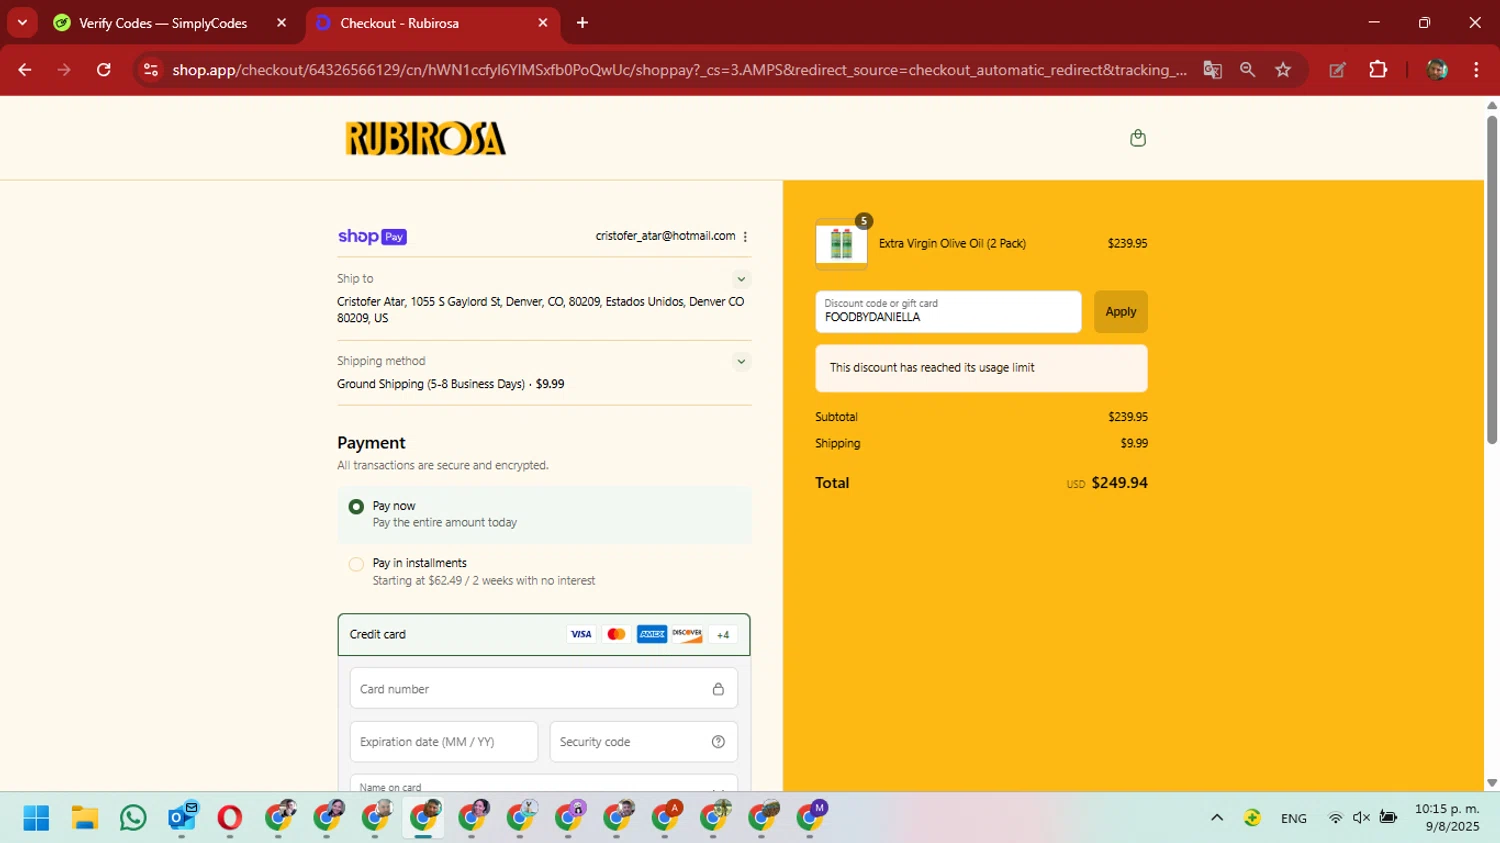Open a new browser tab
Viewport: 1500px width, 843px height.
point(582,23)
